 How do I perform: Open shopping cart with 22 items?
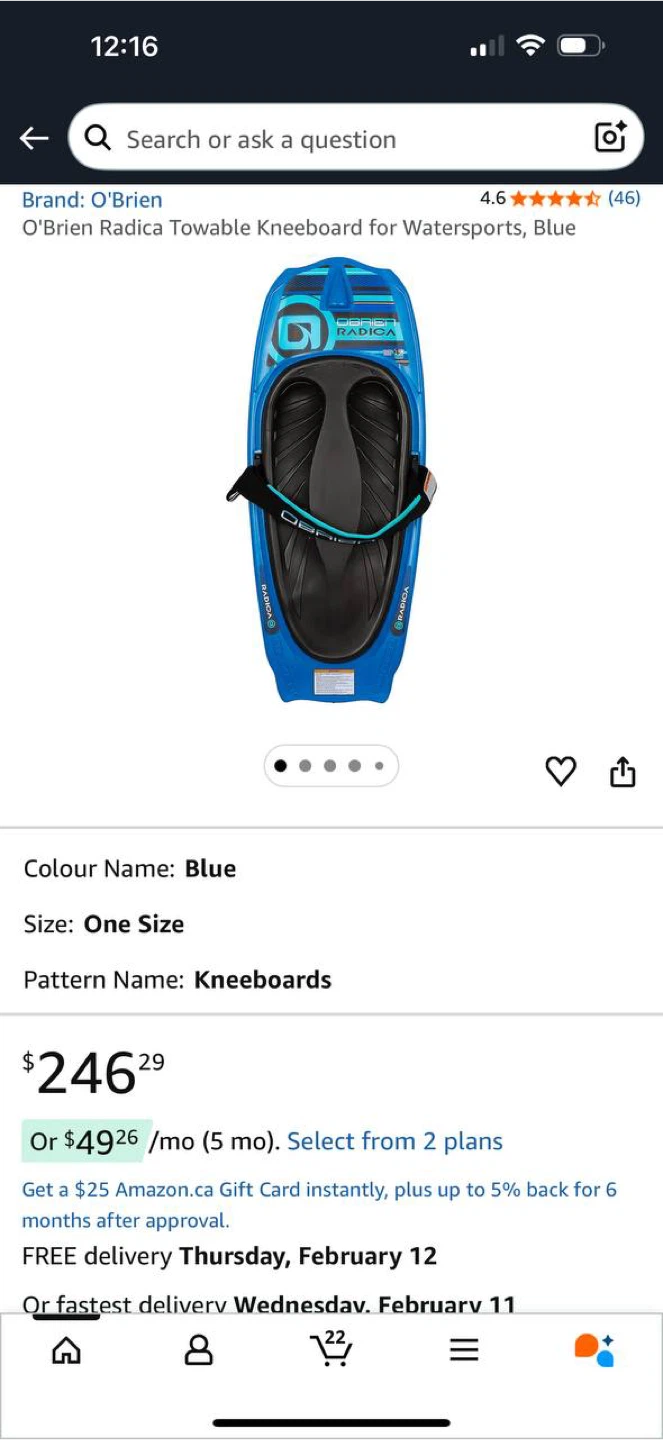[331, 1348]
